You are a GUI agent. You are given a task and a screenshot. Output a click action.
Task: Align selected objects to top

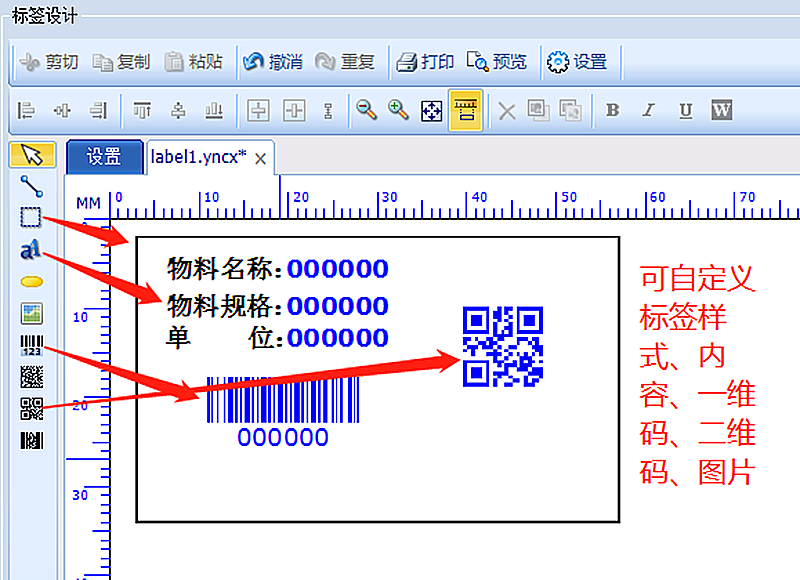pos(142,110)
